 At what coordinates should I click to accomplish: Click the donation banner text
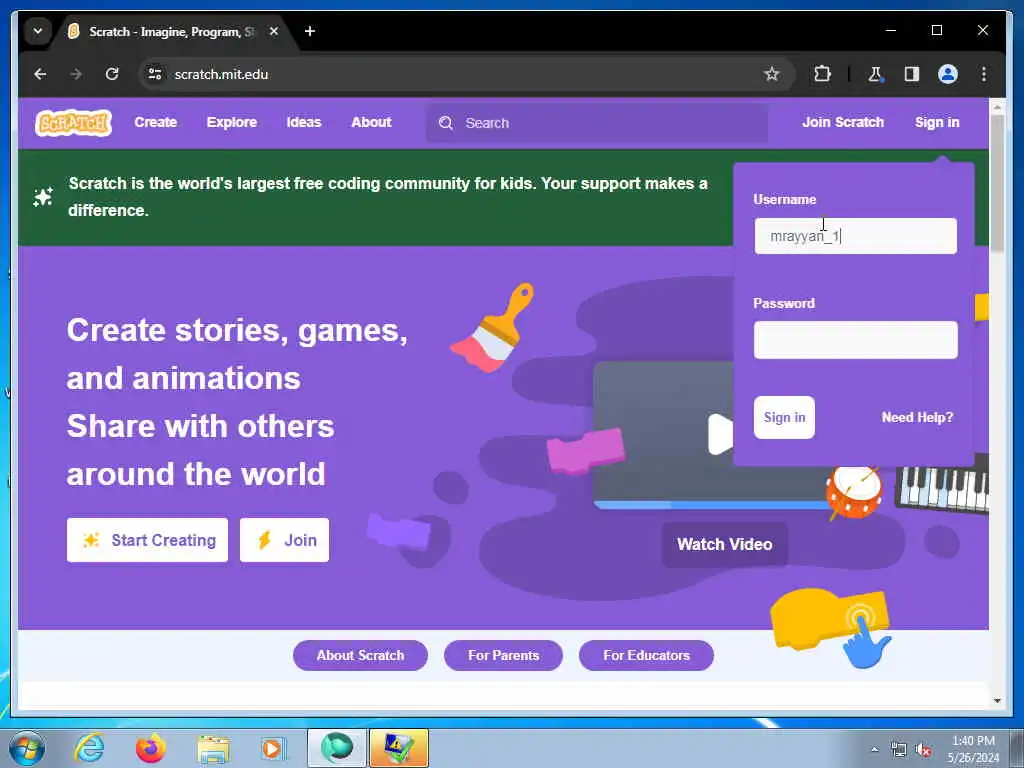point(388,197)
